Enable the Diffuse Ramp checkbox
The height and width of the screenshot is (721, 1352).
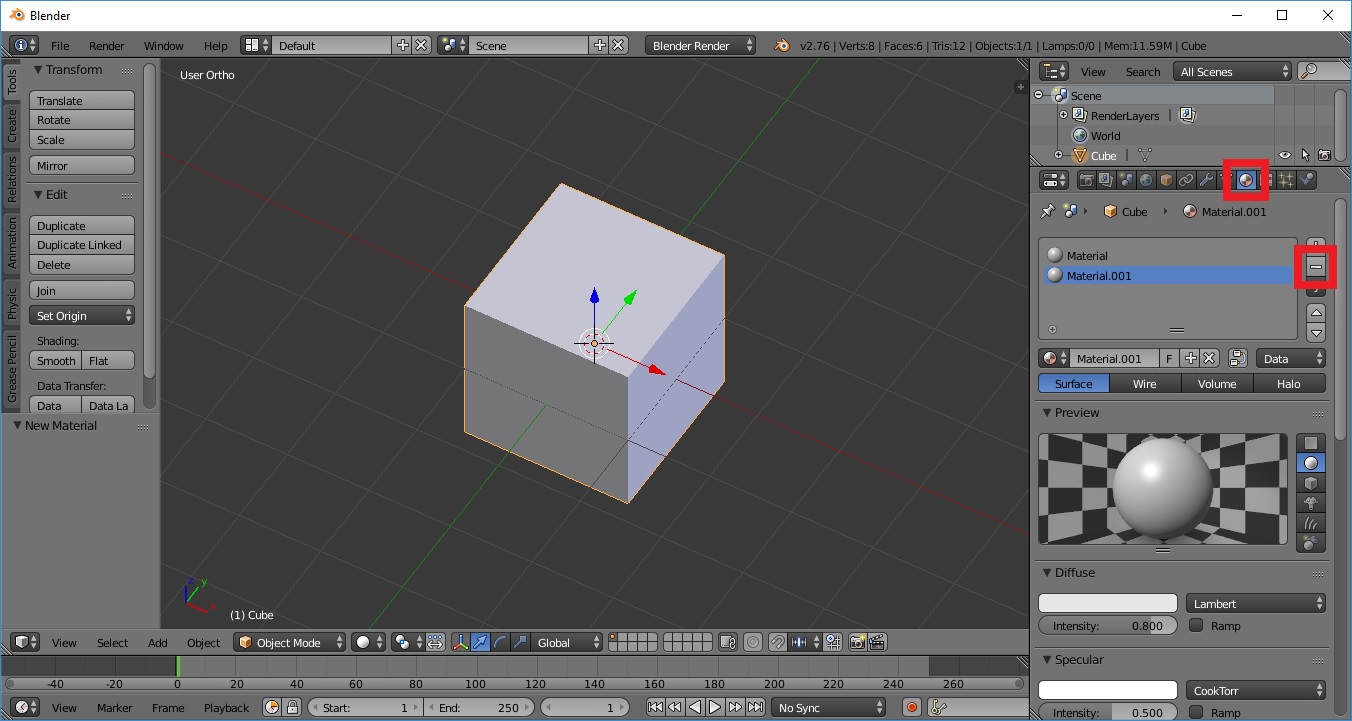pyautogui.click(x=1196, y=626)
